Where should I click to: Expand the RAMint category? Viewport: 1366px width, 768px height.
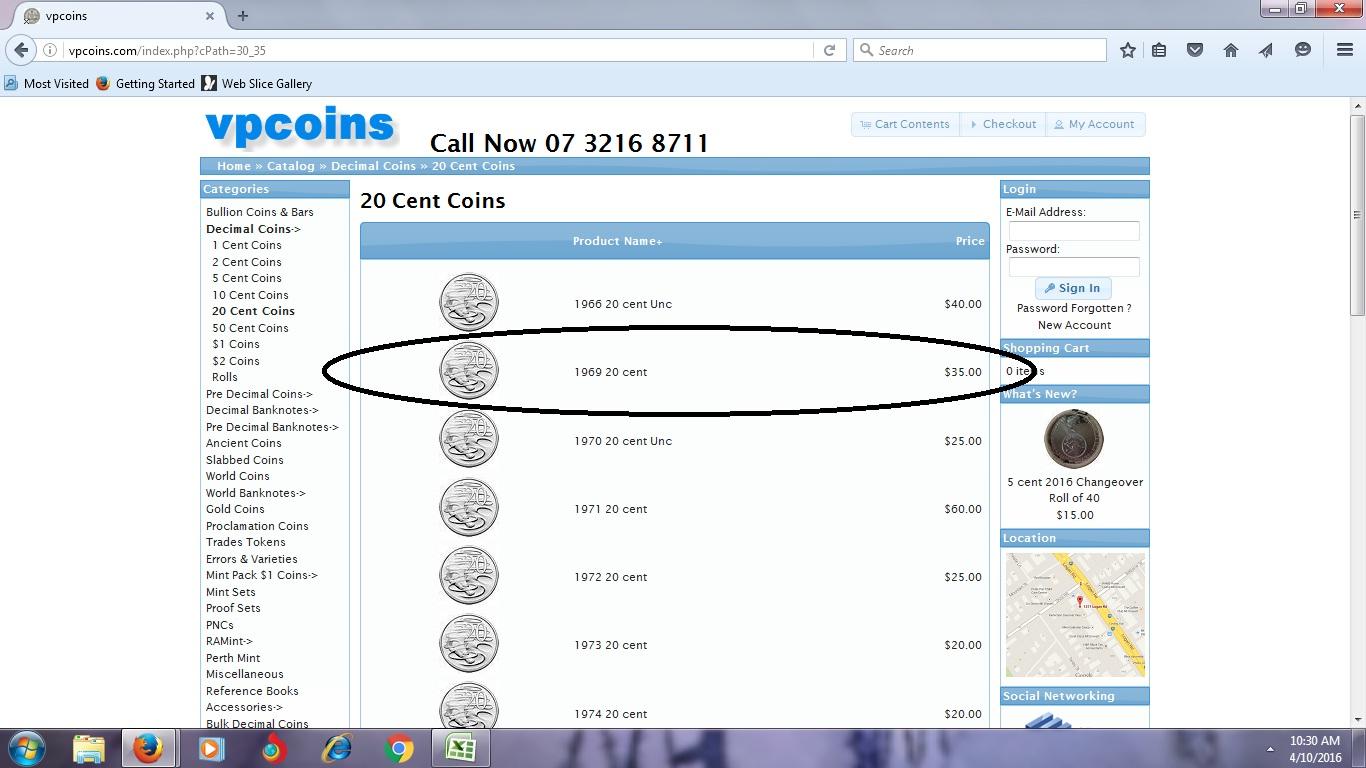coord(229,641)
